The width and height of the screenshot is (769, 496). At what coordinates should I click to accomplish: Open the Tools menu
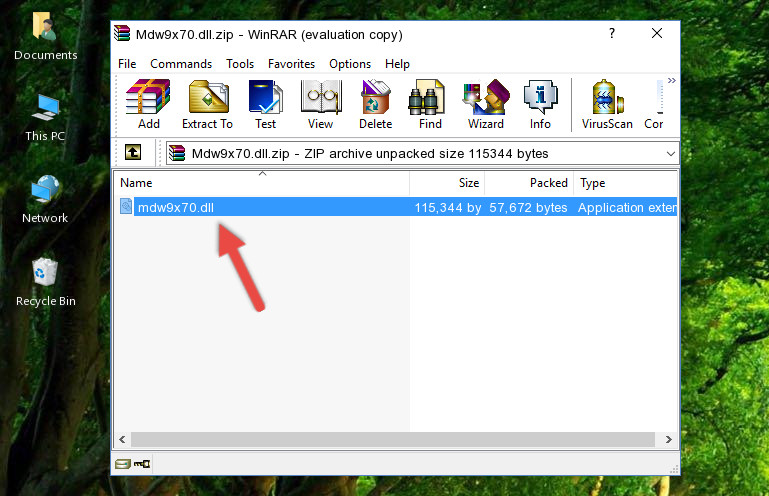click(240, 64)
